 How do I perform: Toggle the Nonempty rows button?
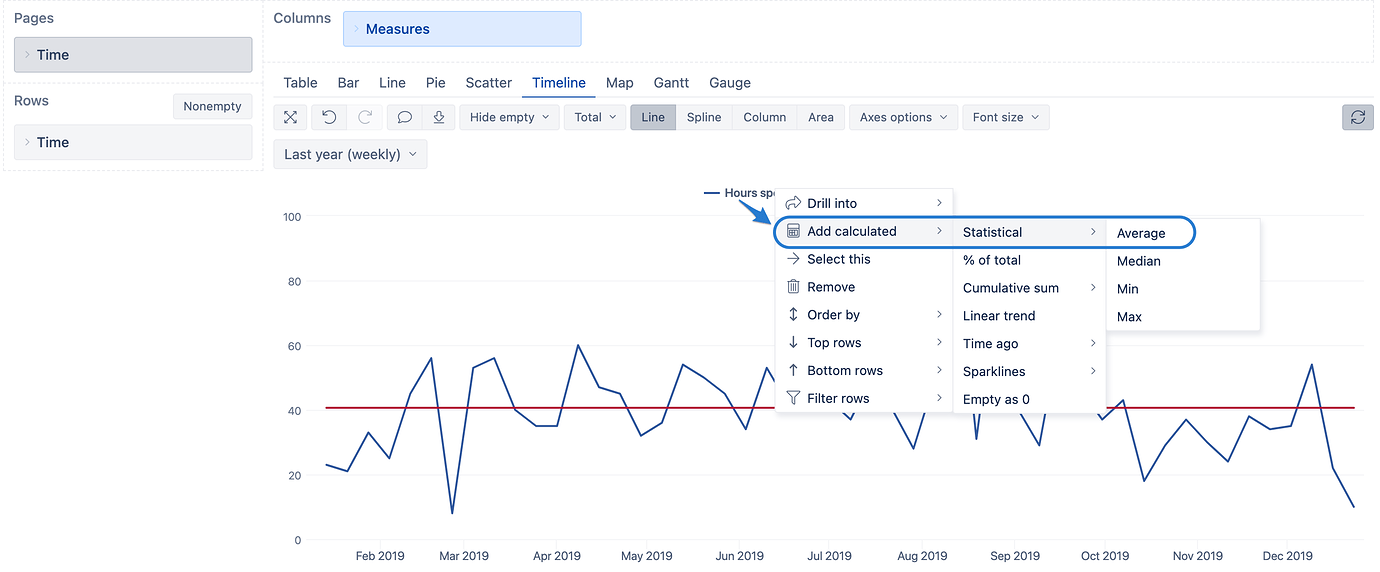212,106
